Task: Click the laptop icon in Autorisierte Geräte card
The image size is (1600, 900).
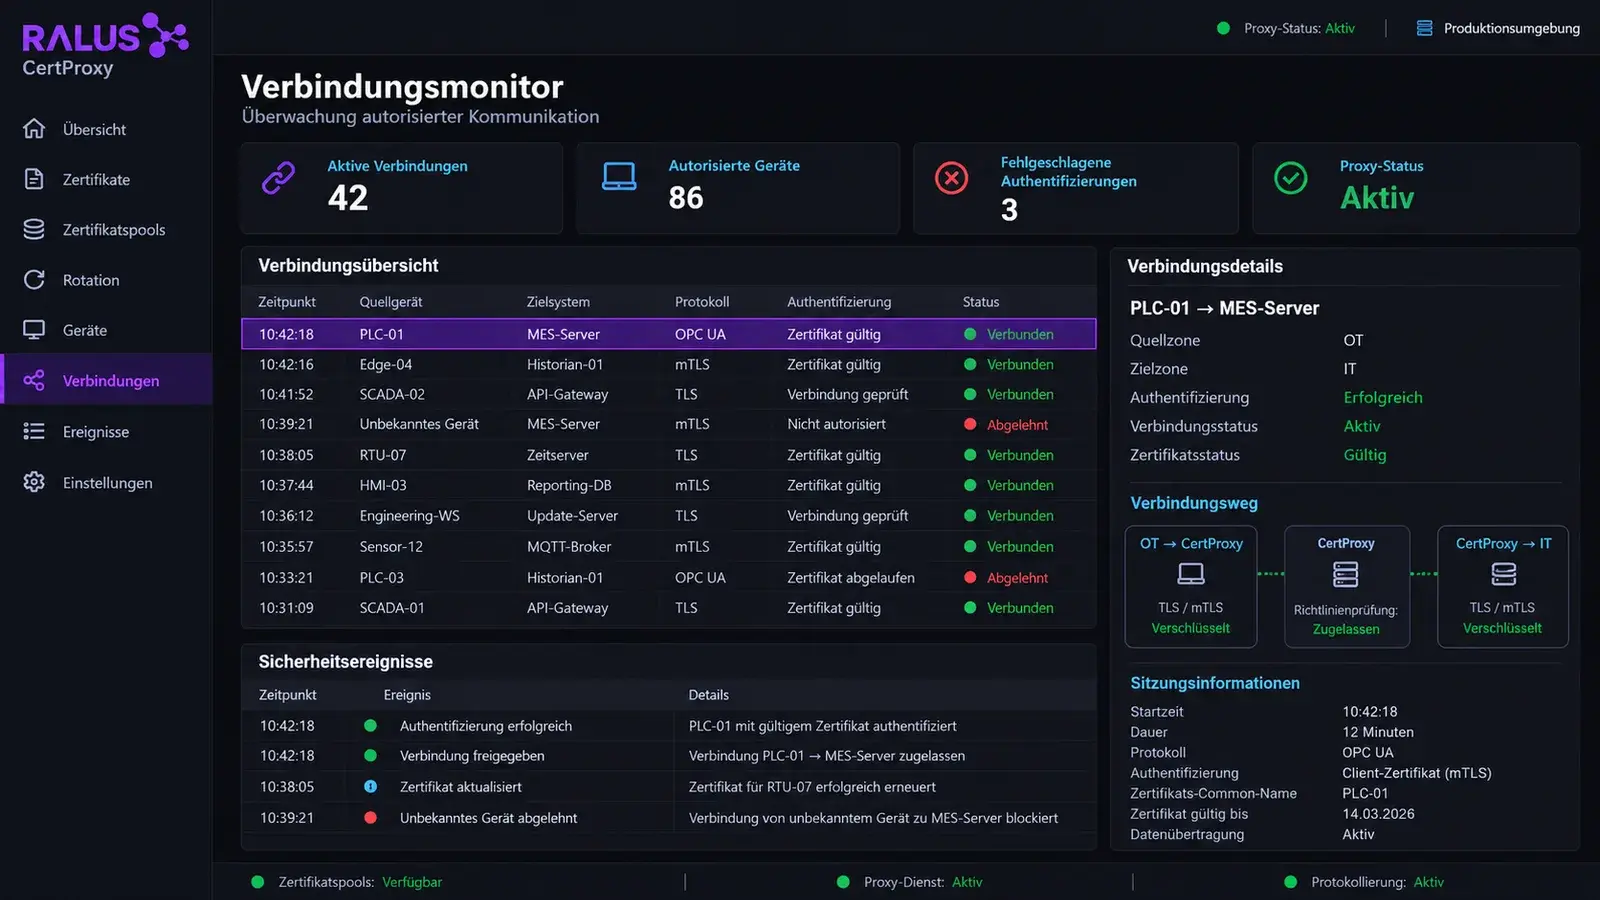Action: 619,177
